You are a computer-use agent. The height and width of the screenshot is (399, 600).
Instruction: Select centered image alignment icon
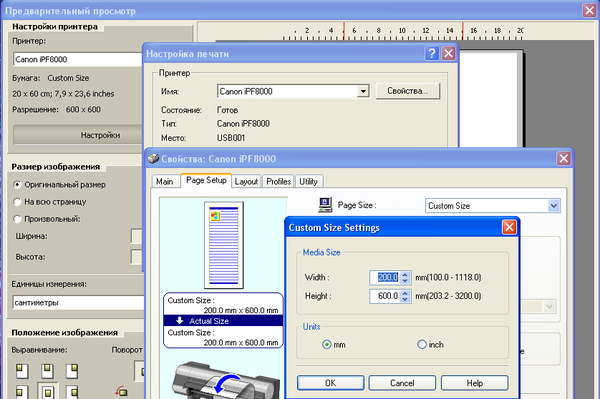[47, 392]
